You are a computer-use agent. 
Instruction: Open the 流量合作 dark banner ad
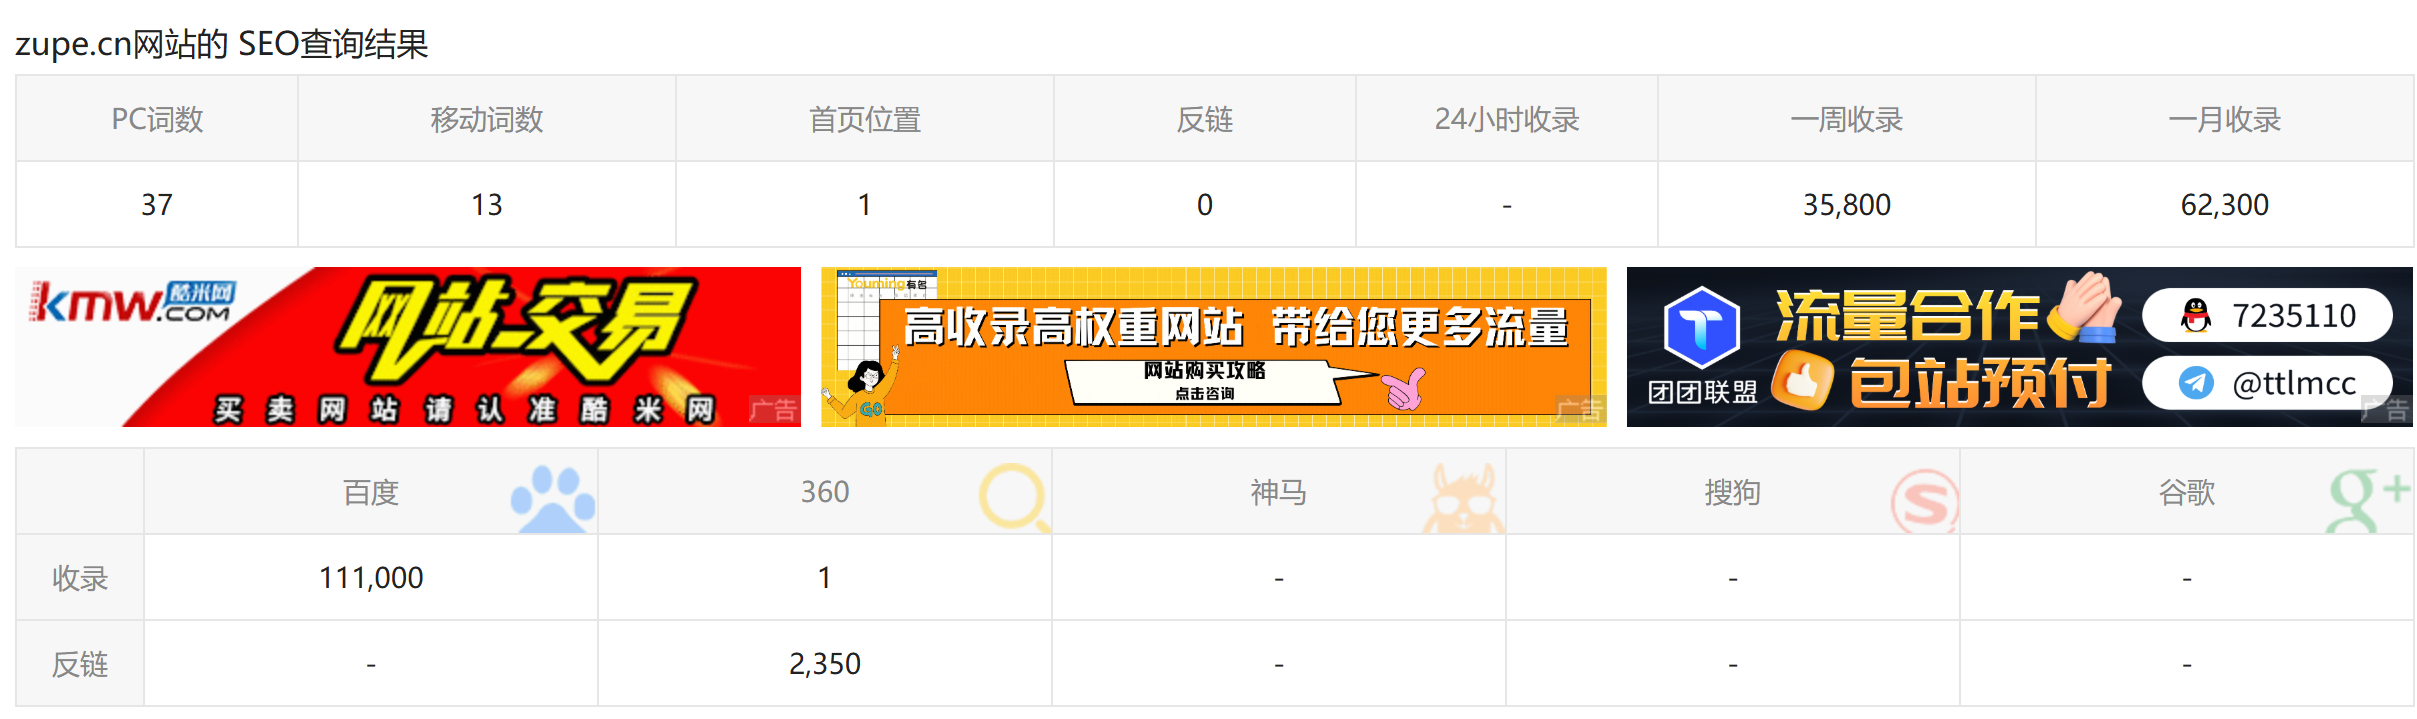(x=2020, y=347)
